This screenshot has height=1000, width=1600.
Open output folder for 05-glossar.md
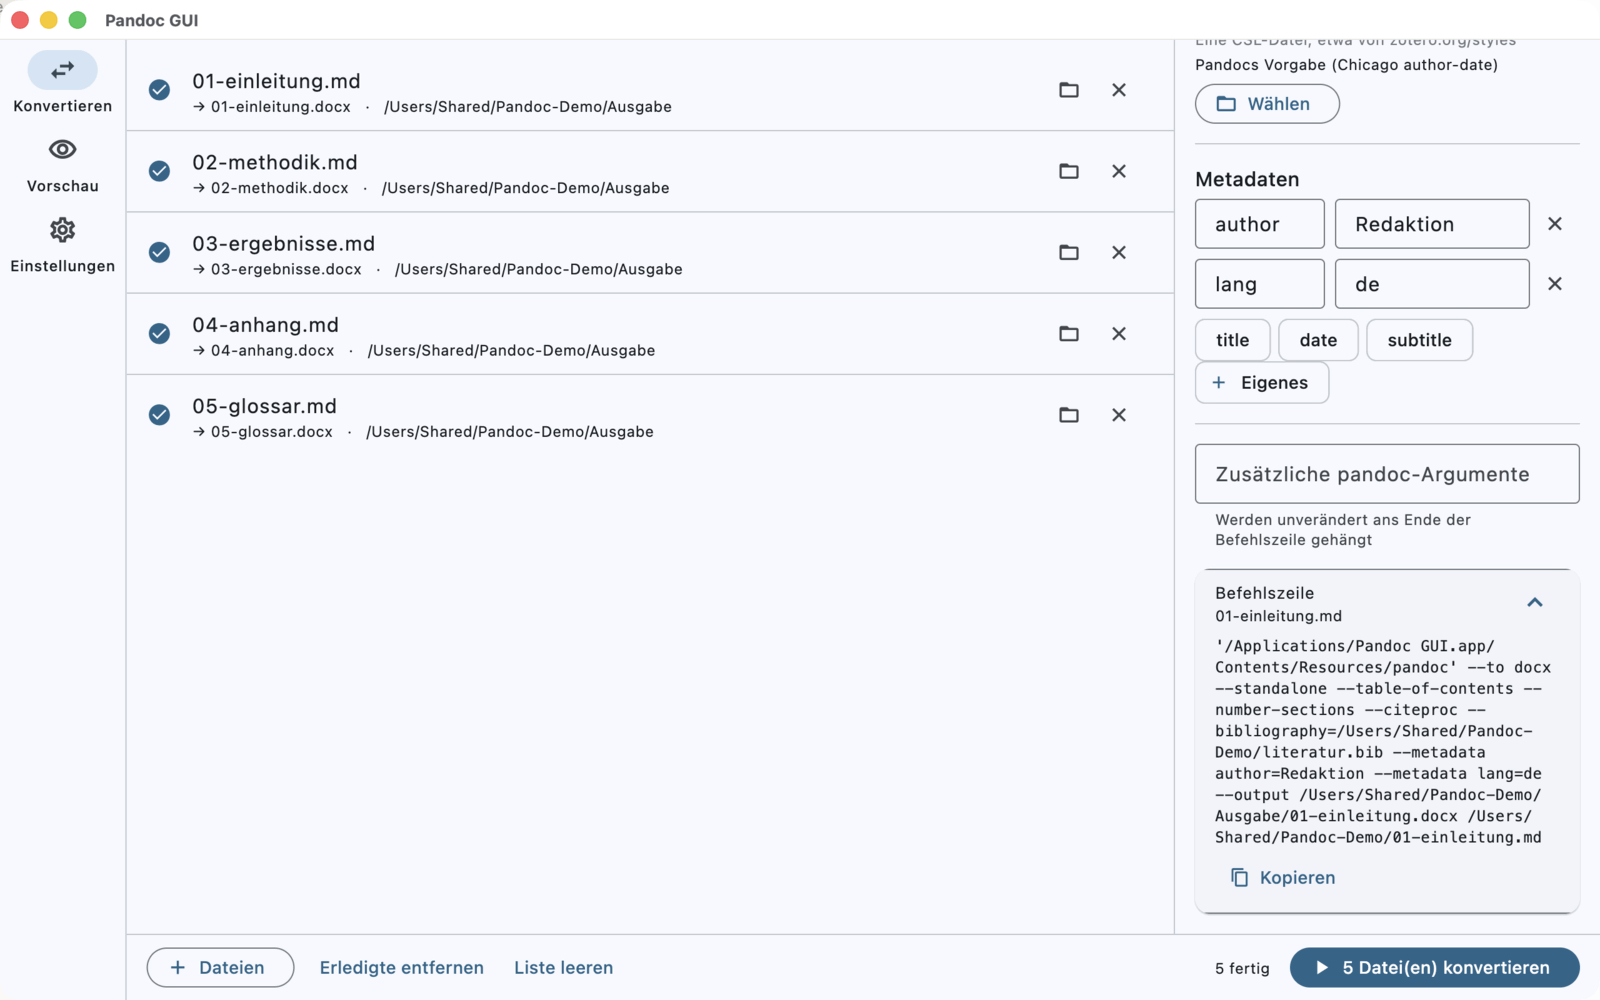1069,414
